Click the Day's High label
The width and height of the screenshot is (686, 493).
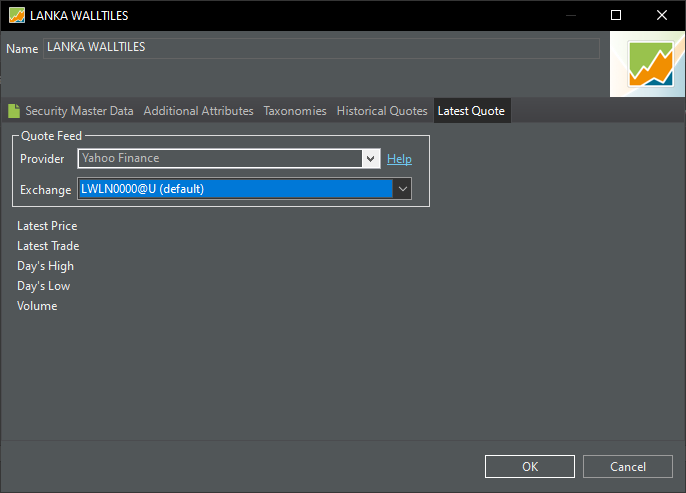click(x=46, y=266)
